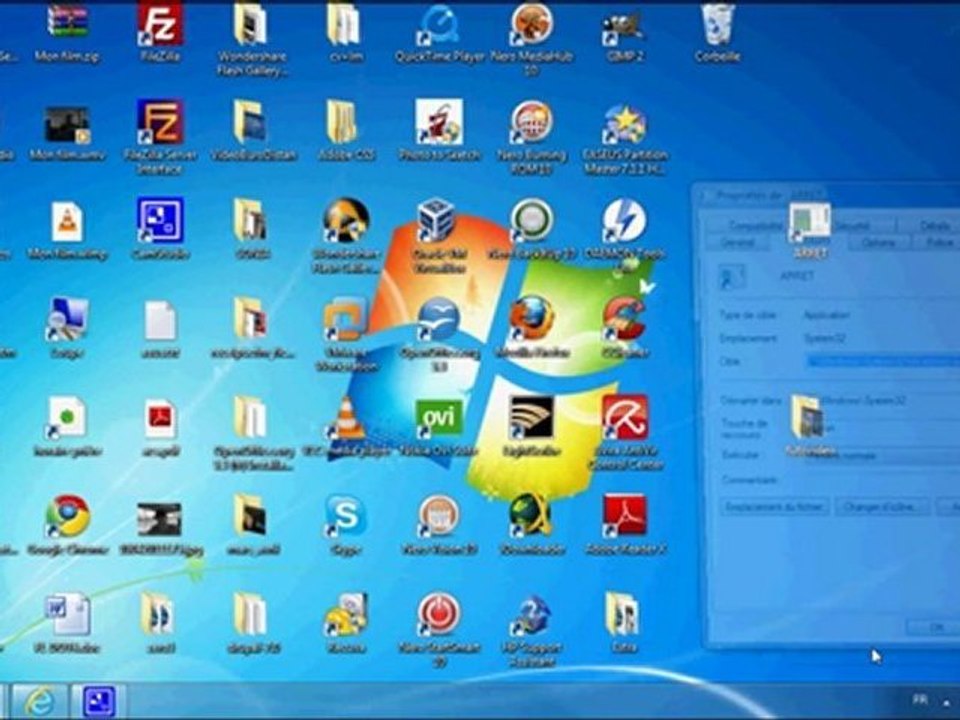Click the Touche de raccourci field
This screenshot has width=960, height=720.
pyautogui.click(x=882, y=427)
